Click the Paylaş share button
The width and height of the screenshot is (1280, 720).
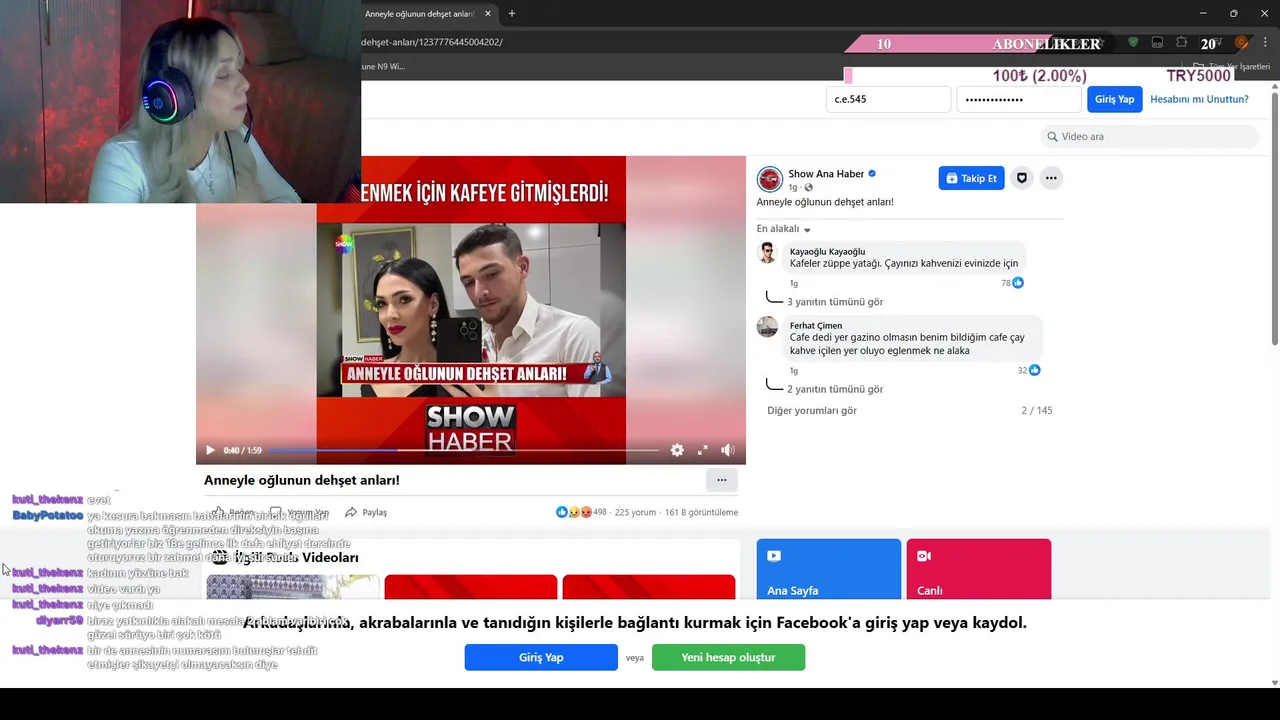[x=366, y=512]
